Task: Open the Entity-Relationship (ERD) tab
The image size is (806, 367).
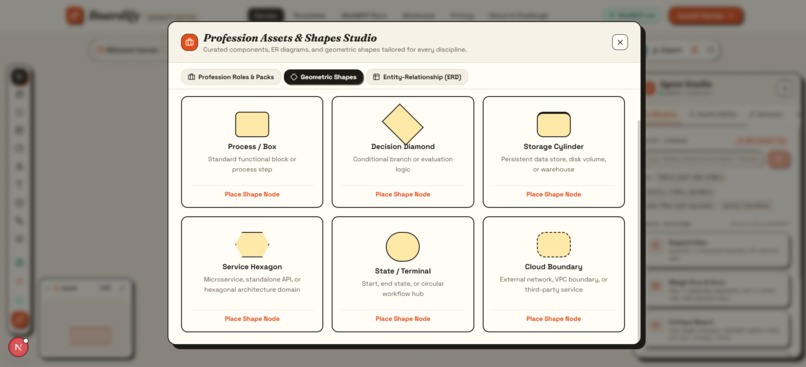Action: coord(417,77)
